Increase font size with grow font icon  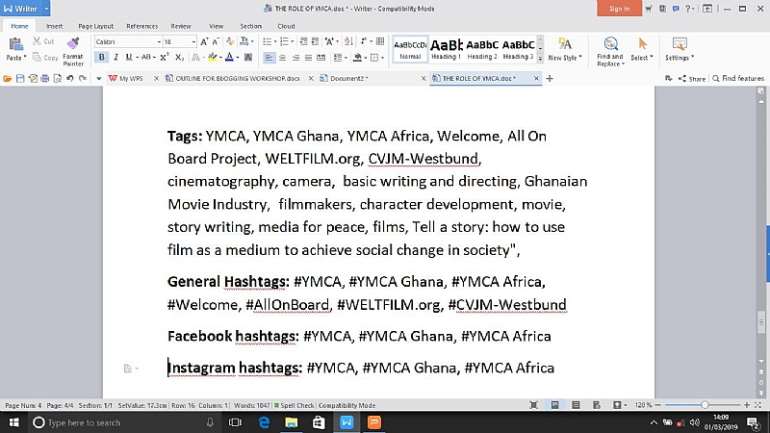point(204,42)
